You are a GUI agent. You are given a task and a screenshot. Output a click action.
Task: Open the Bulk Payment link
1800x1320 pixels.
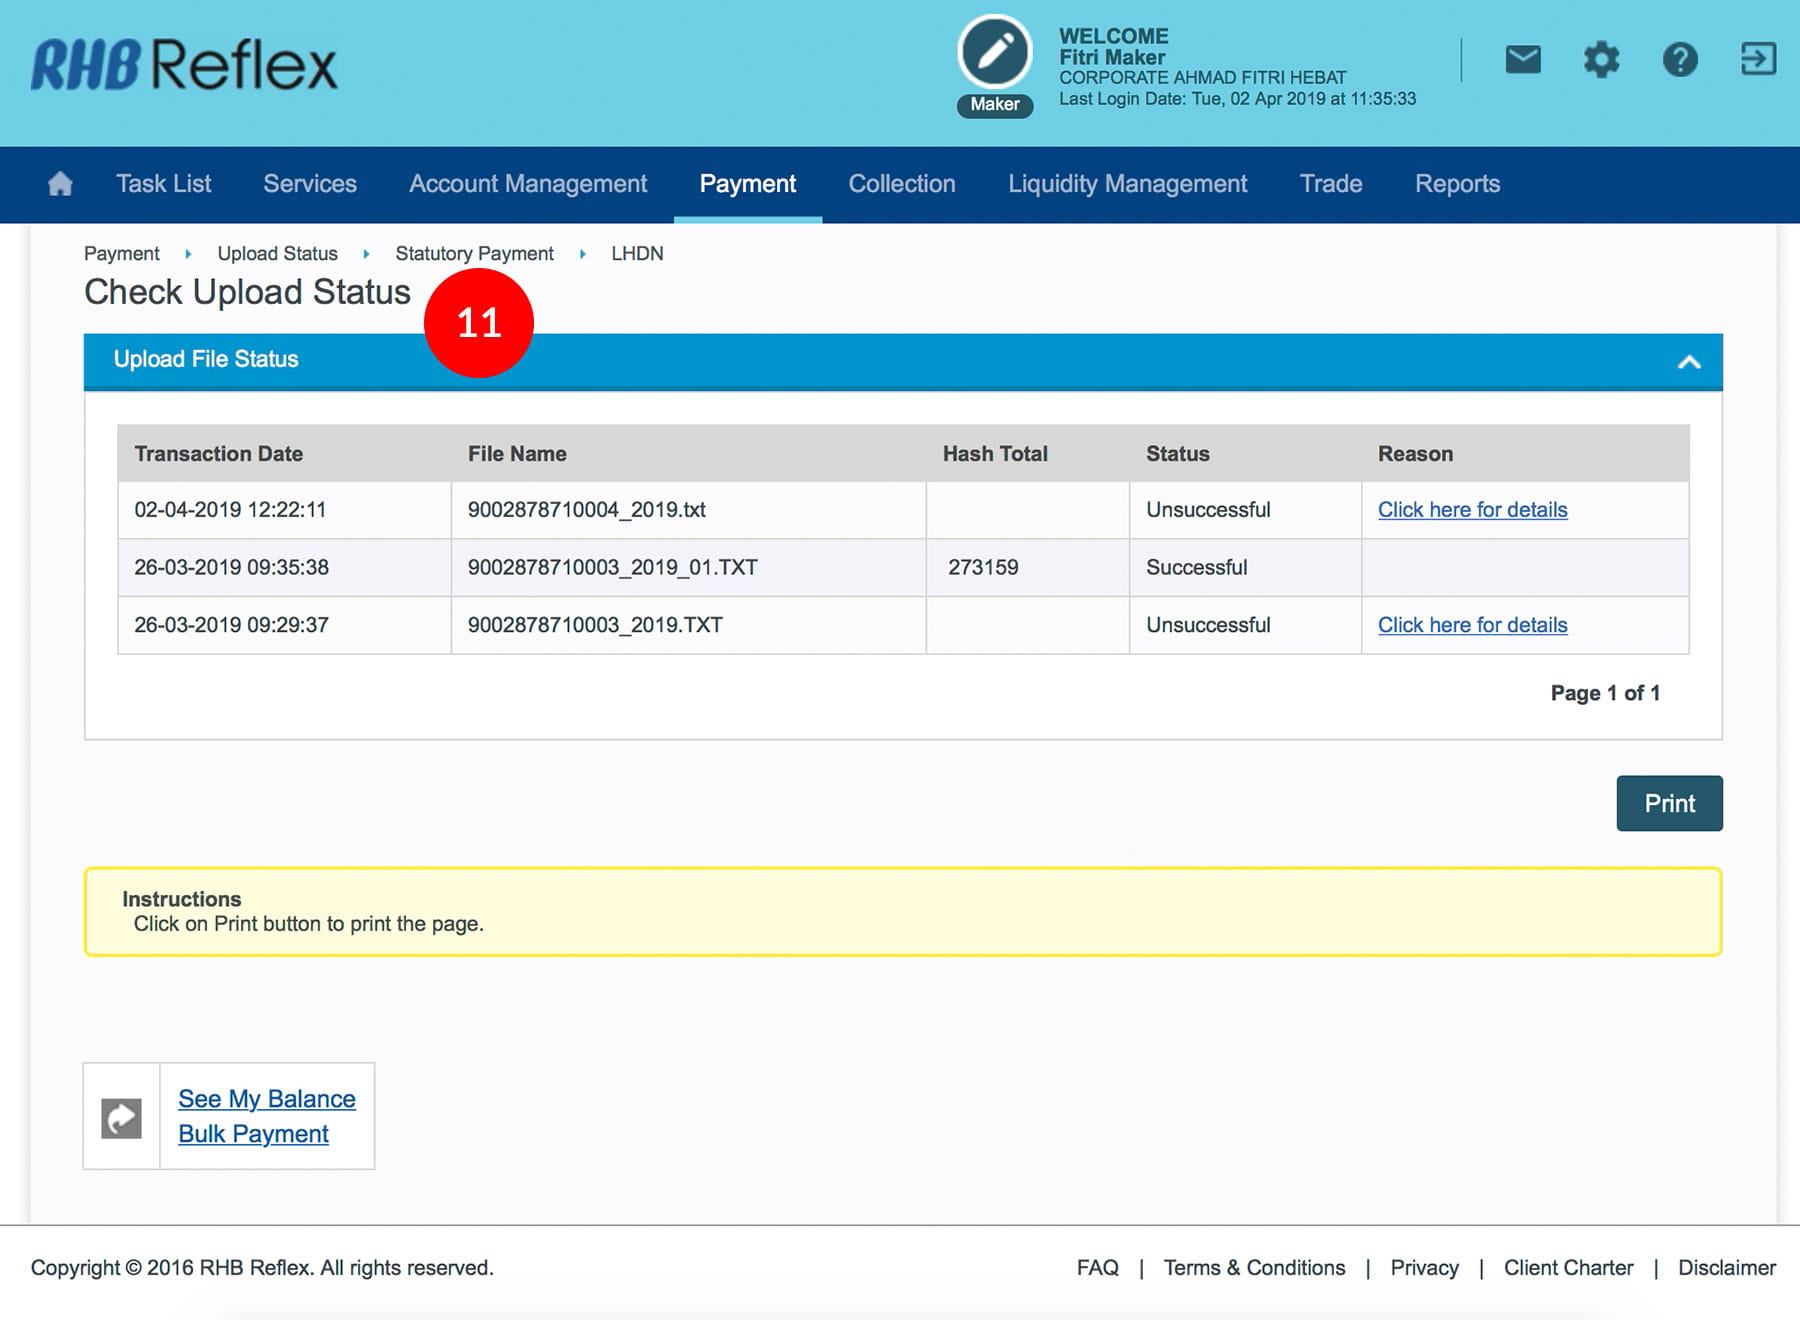coord(253,1134)
